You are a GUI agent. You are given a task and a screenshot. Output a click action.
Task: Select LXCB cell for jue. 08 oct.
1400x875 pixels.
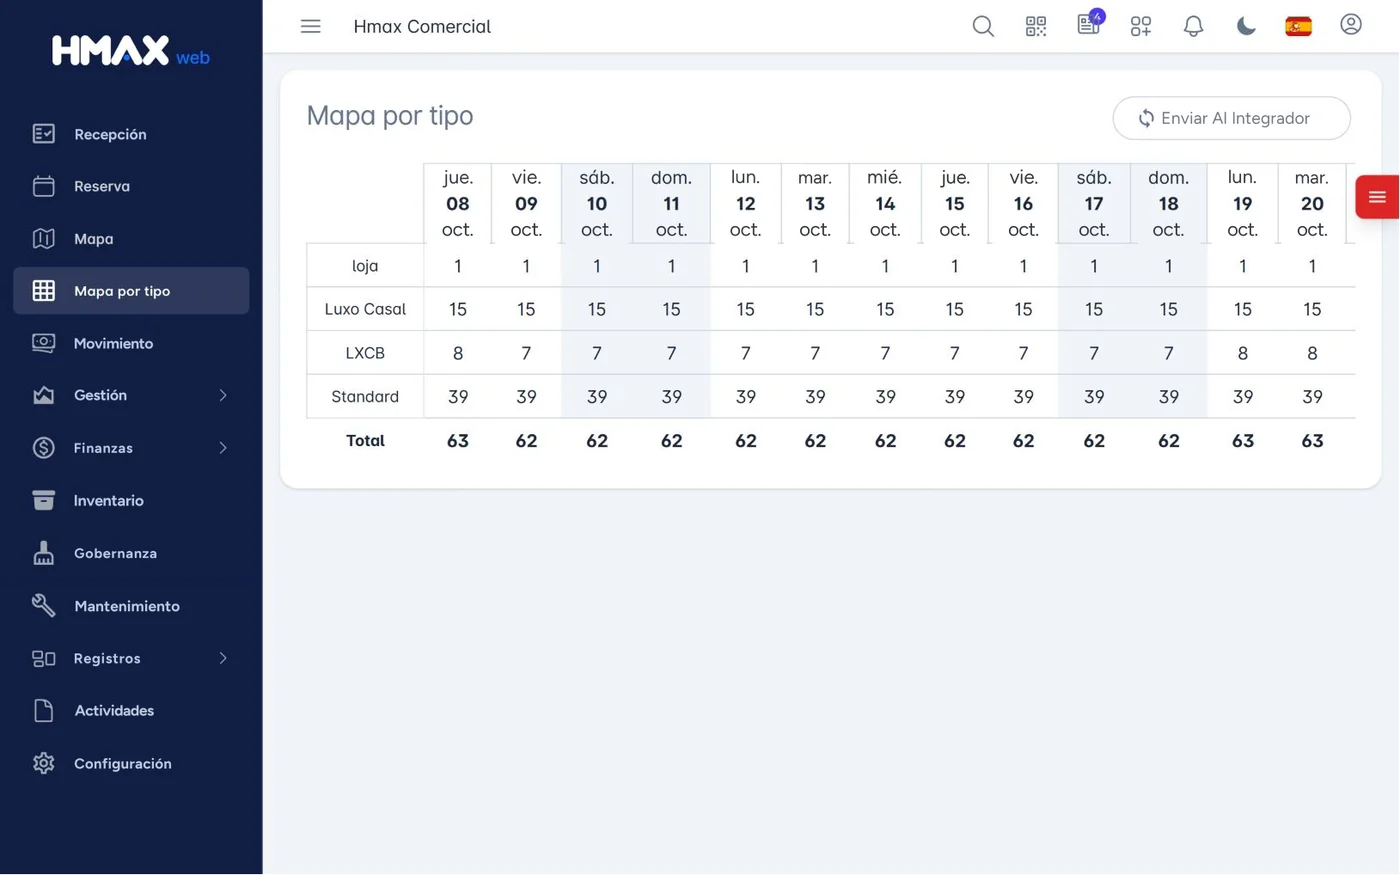pos(458,353)
